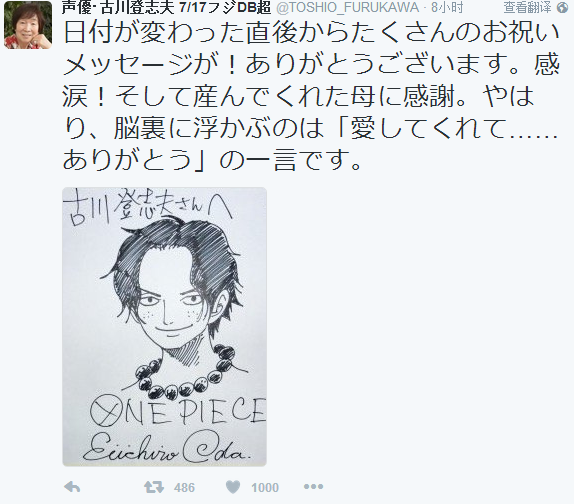Enlarge the Ace sketch image thumbnail
Image resolution: width=574 pixels, height=504 pixels.
164,327
